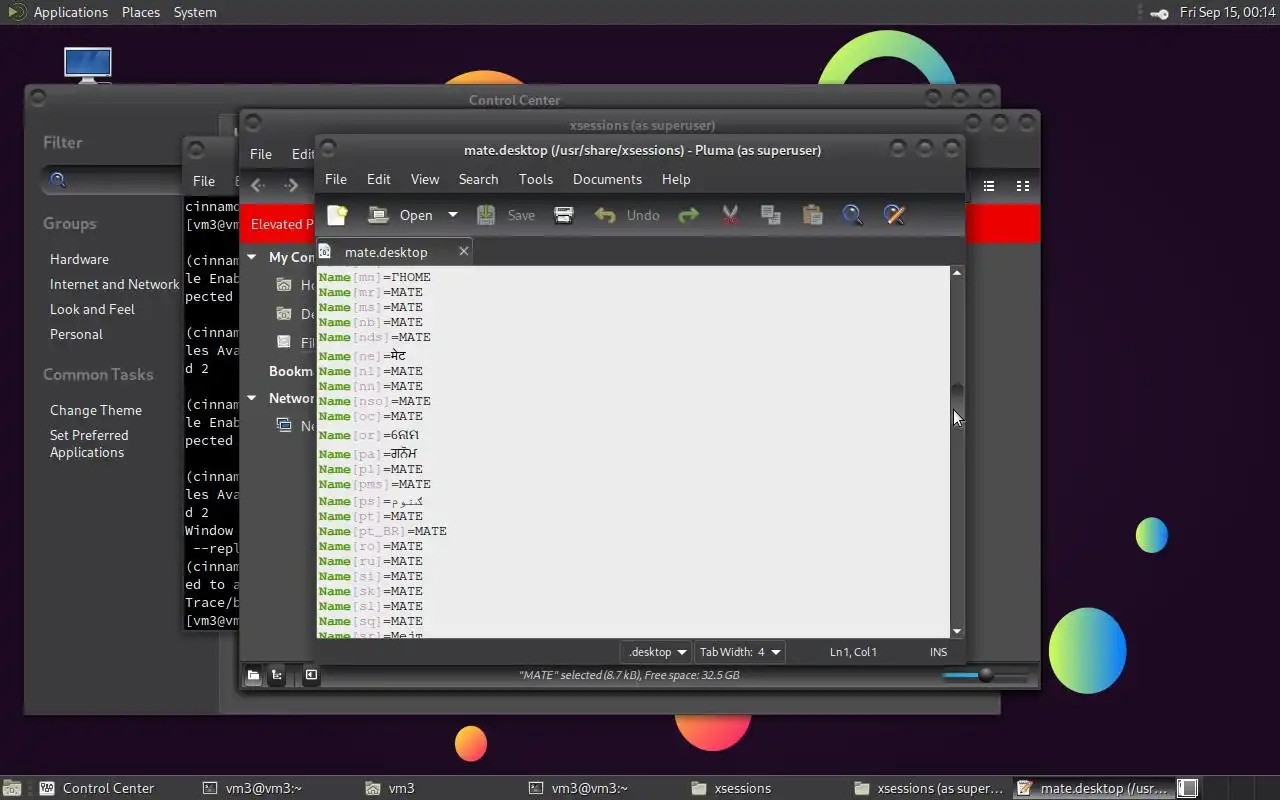
Task: Open Pluma Edit menu
Action: coord(378,179)
